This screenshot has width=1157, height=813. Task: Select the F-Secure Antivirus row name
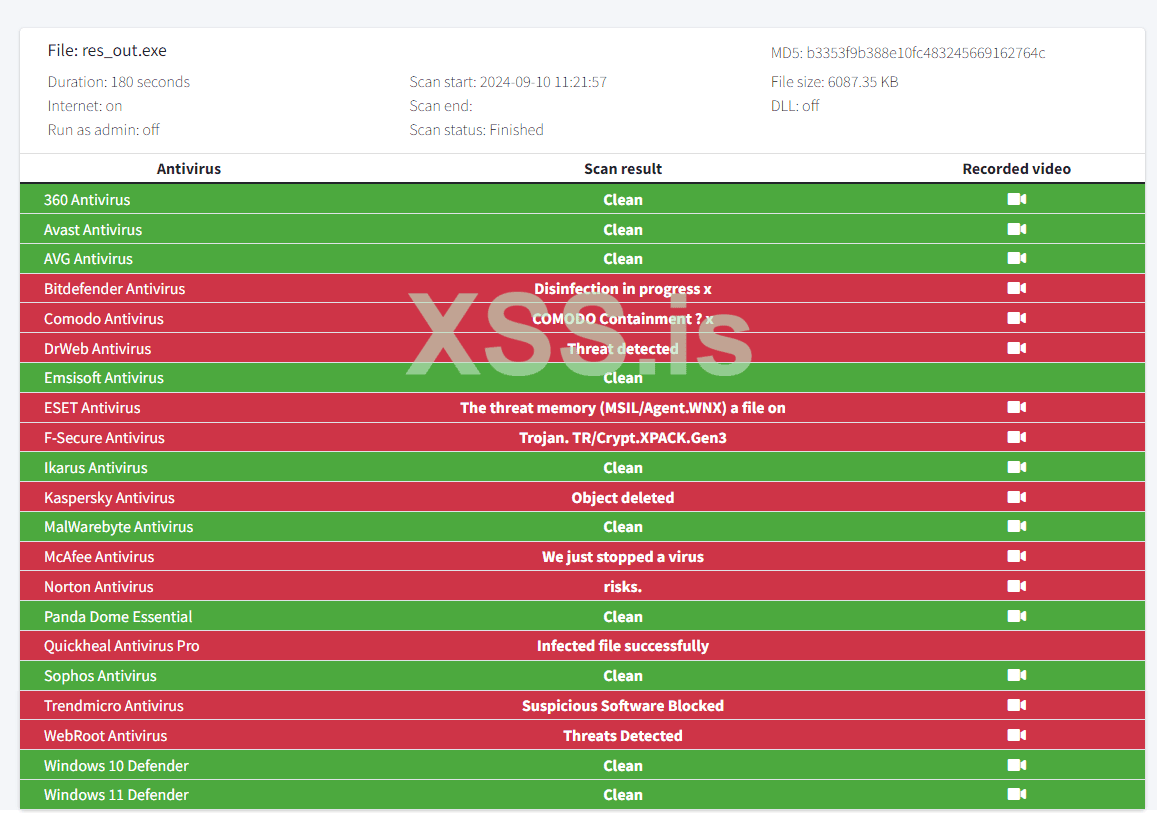(104, 438)
